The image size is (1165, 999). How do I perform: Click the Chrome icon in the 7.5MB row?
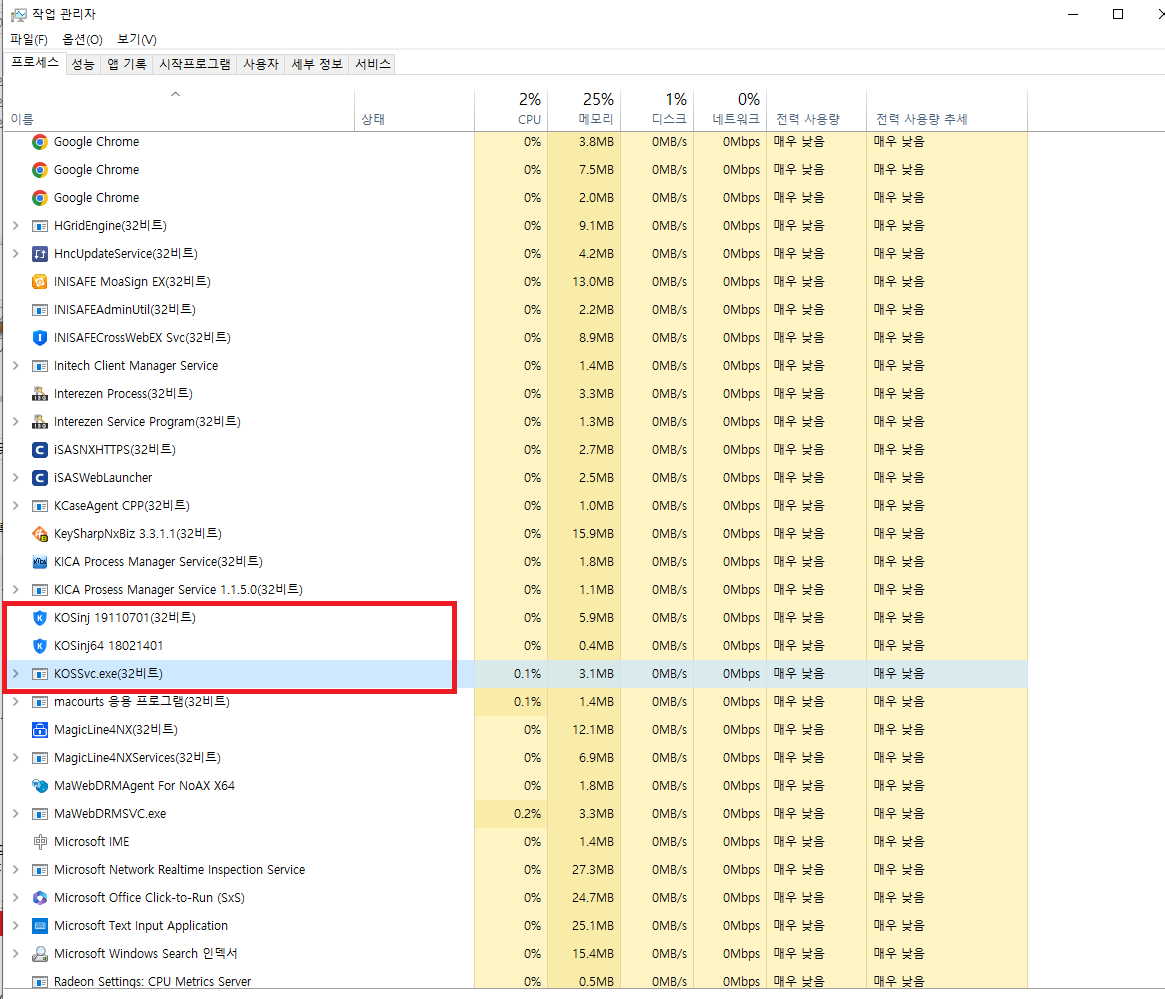coord(40,170)
